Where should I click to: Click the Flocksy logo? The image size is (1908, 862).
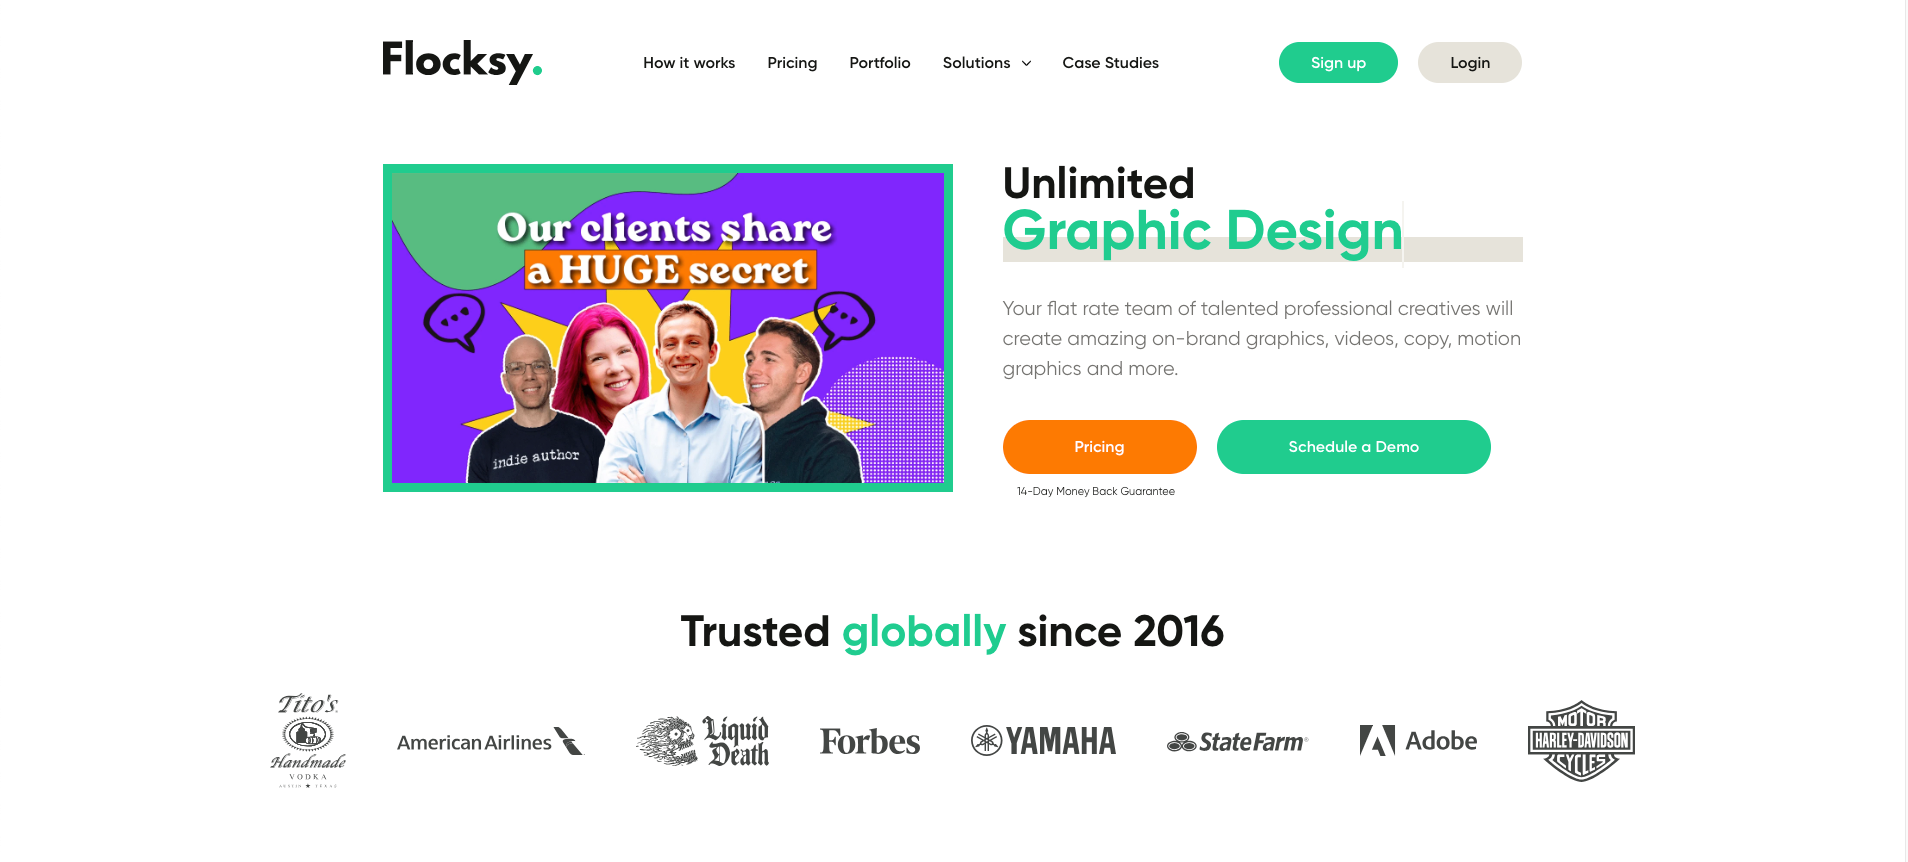[462, 62]
